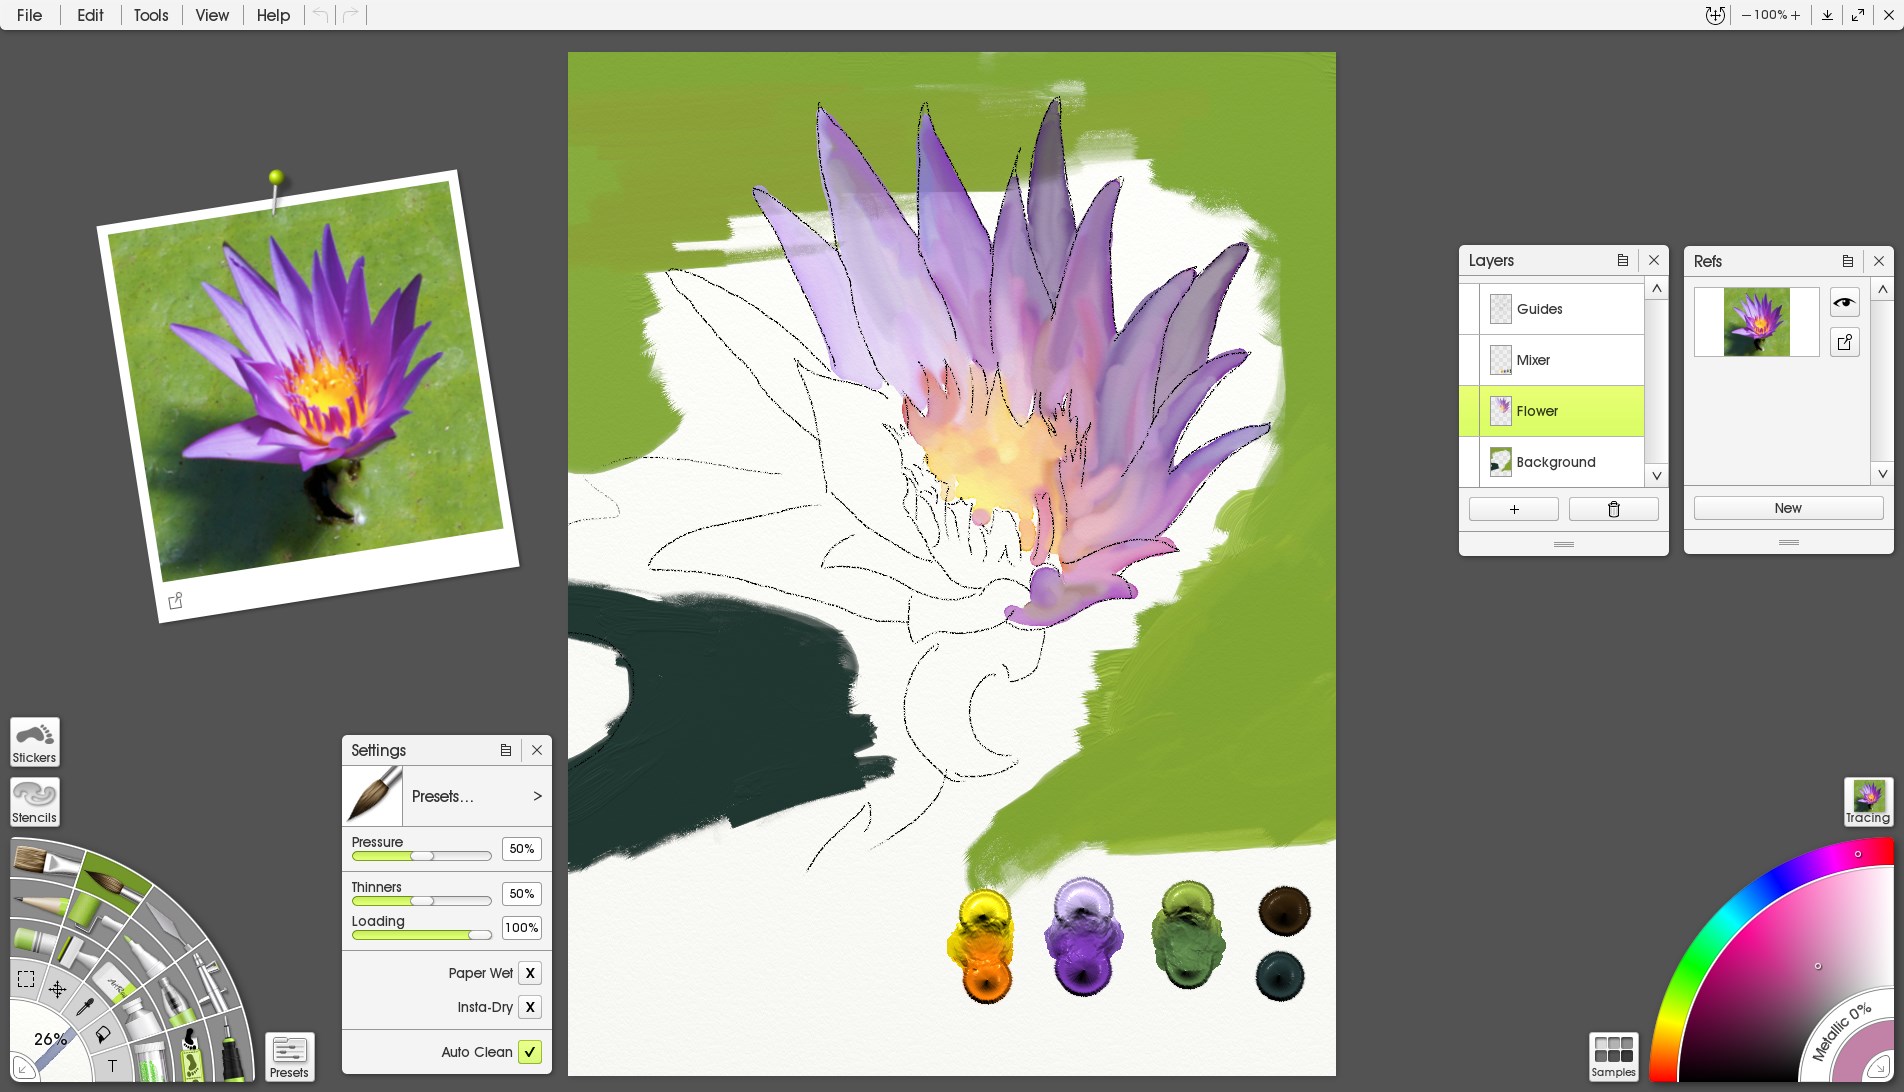Add a new layer with the plus button

pos(1513,509)
